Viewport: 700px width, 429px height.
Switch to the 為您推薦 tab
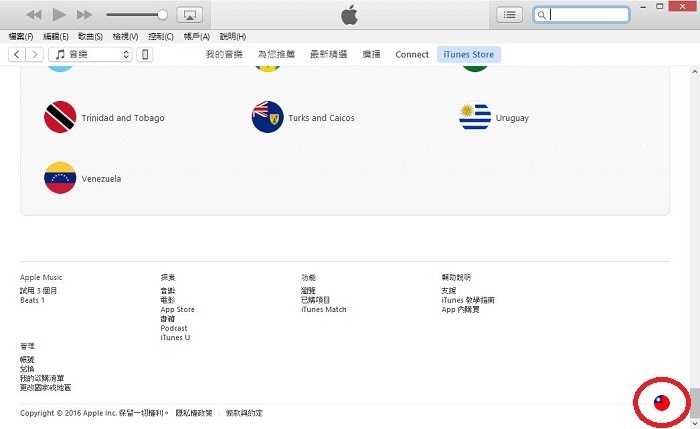click(276, 54)
